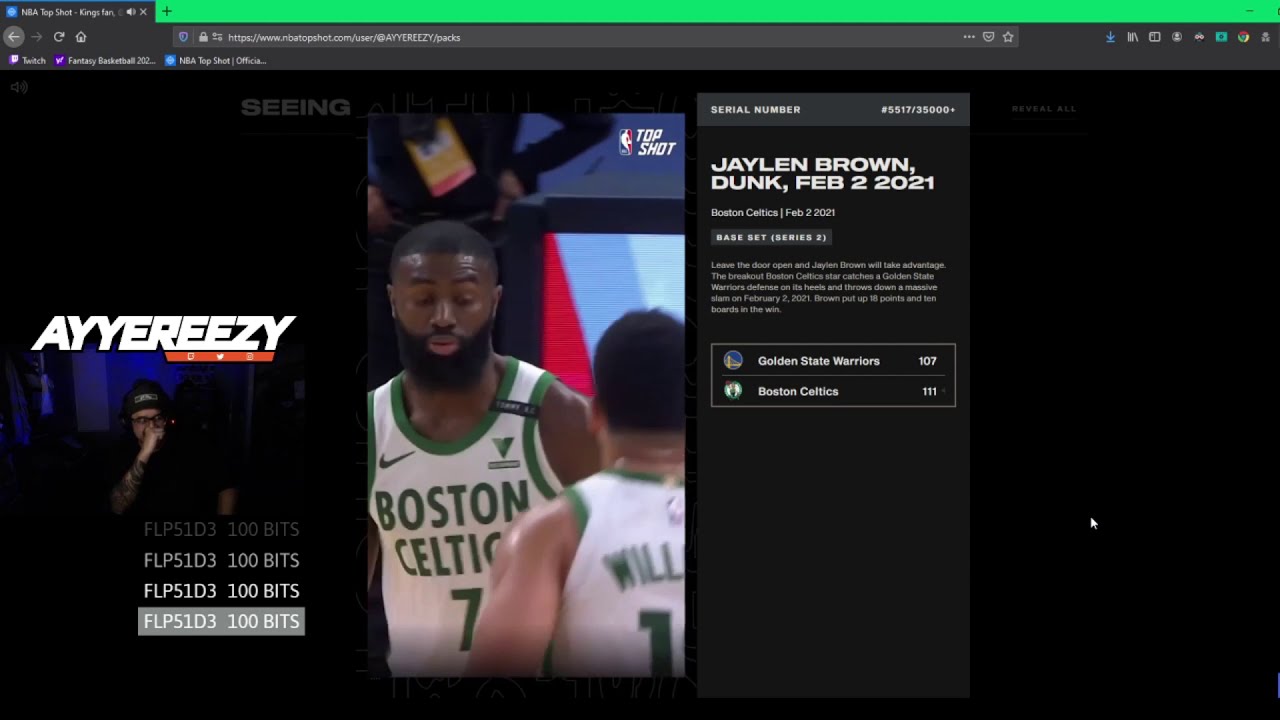Click the Golden State Warriors logo
This screenshot has width=1280, height=720.
click(733, 361)
